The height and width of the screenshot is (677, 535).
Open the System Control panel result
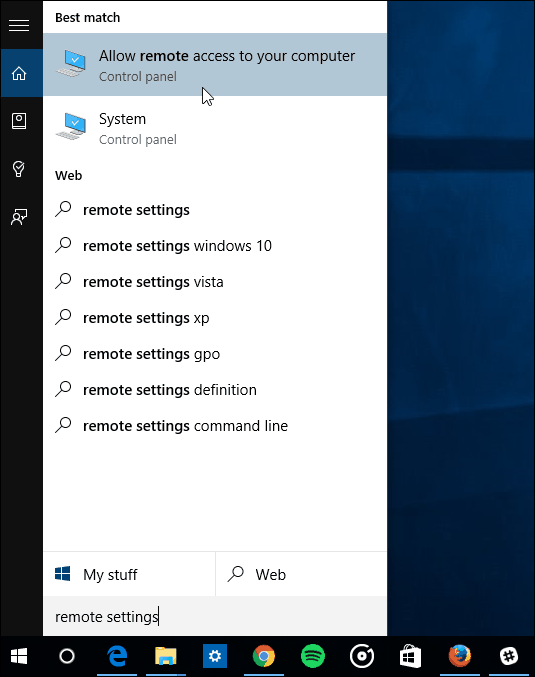pos(215,128)
